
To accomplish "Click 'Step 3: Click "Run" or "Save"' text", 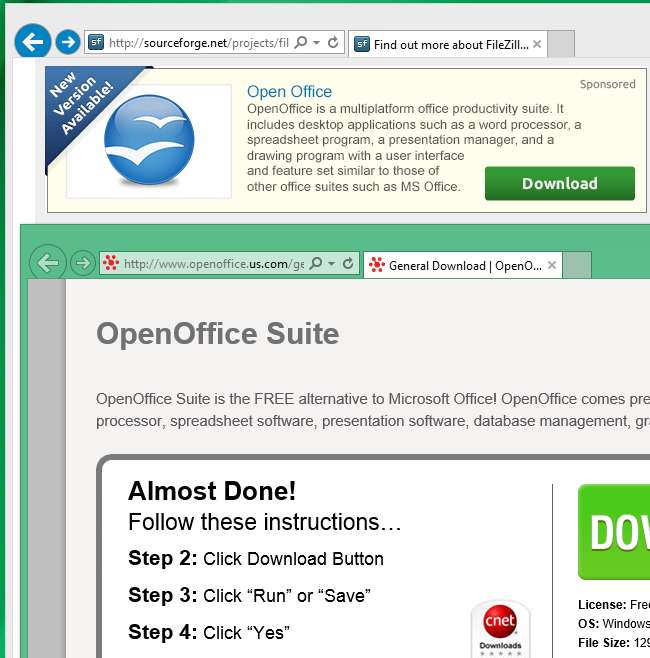I will [x=249, y=595].
